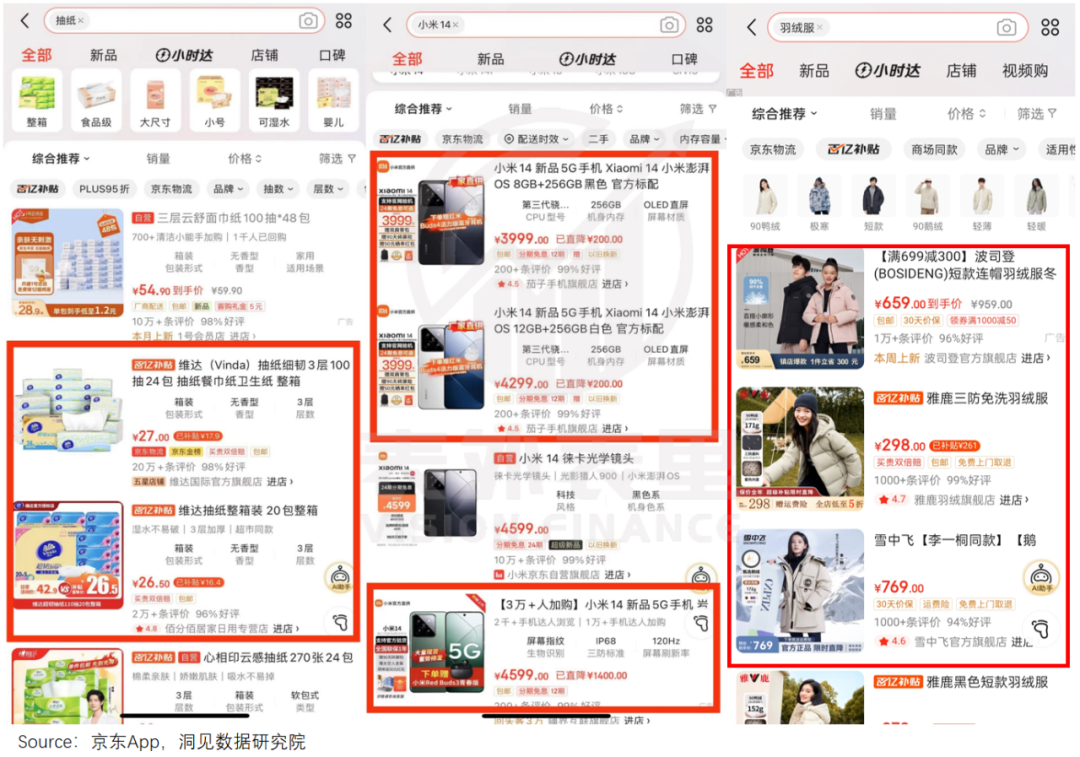Image resolution: width=1080 pixels, height=757 pixels.
Task: Open footprint history icon in 羽绒服 results
Action: point(1041,628)
